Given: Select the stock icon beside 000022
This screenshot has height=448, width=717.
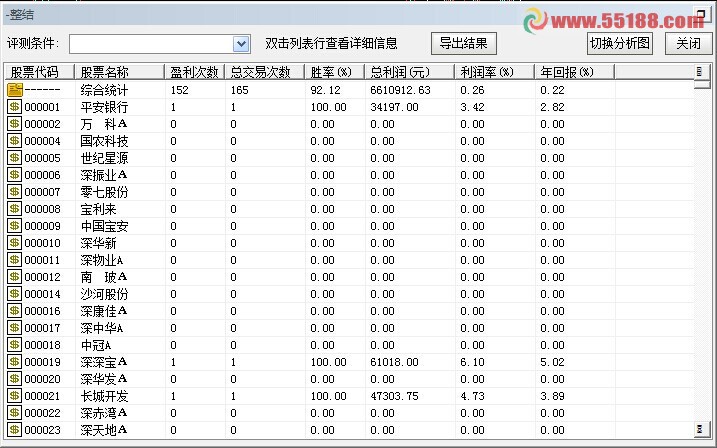Looking at the screenshot, I should 15,413.
